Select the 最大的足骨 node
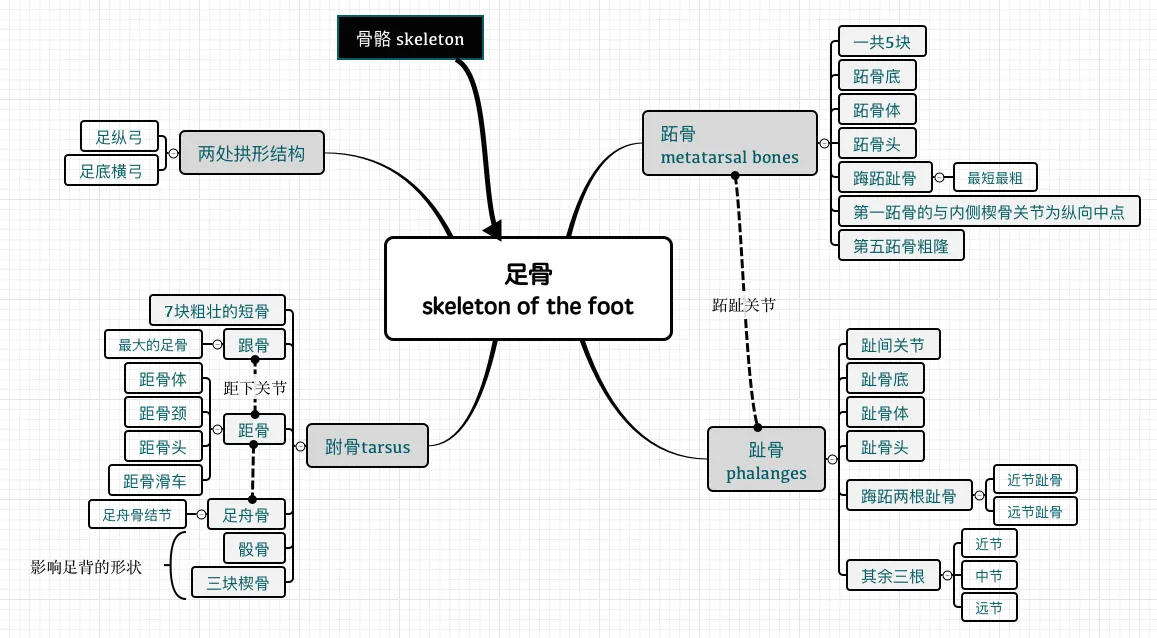1157x638 pixels. (153, 344)
